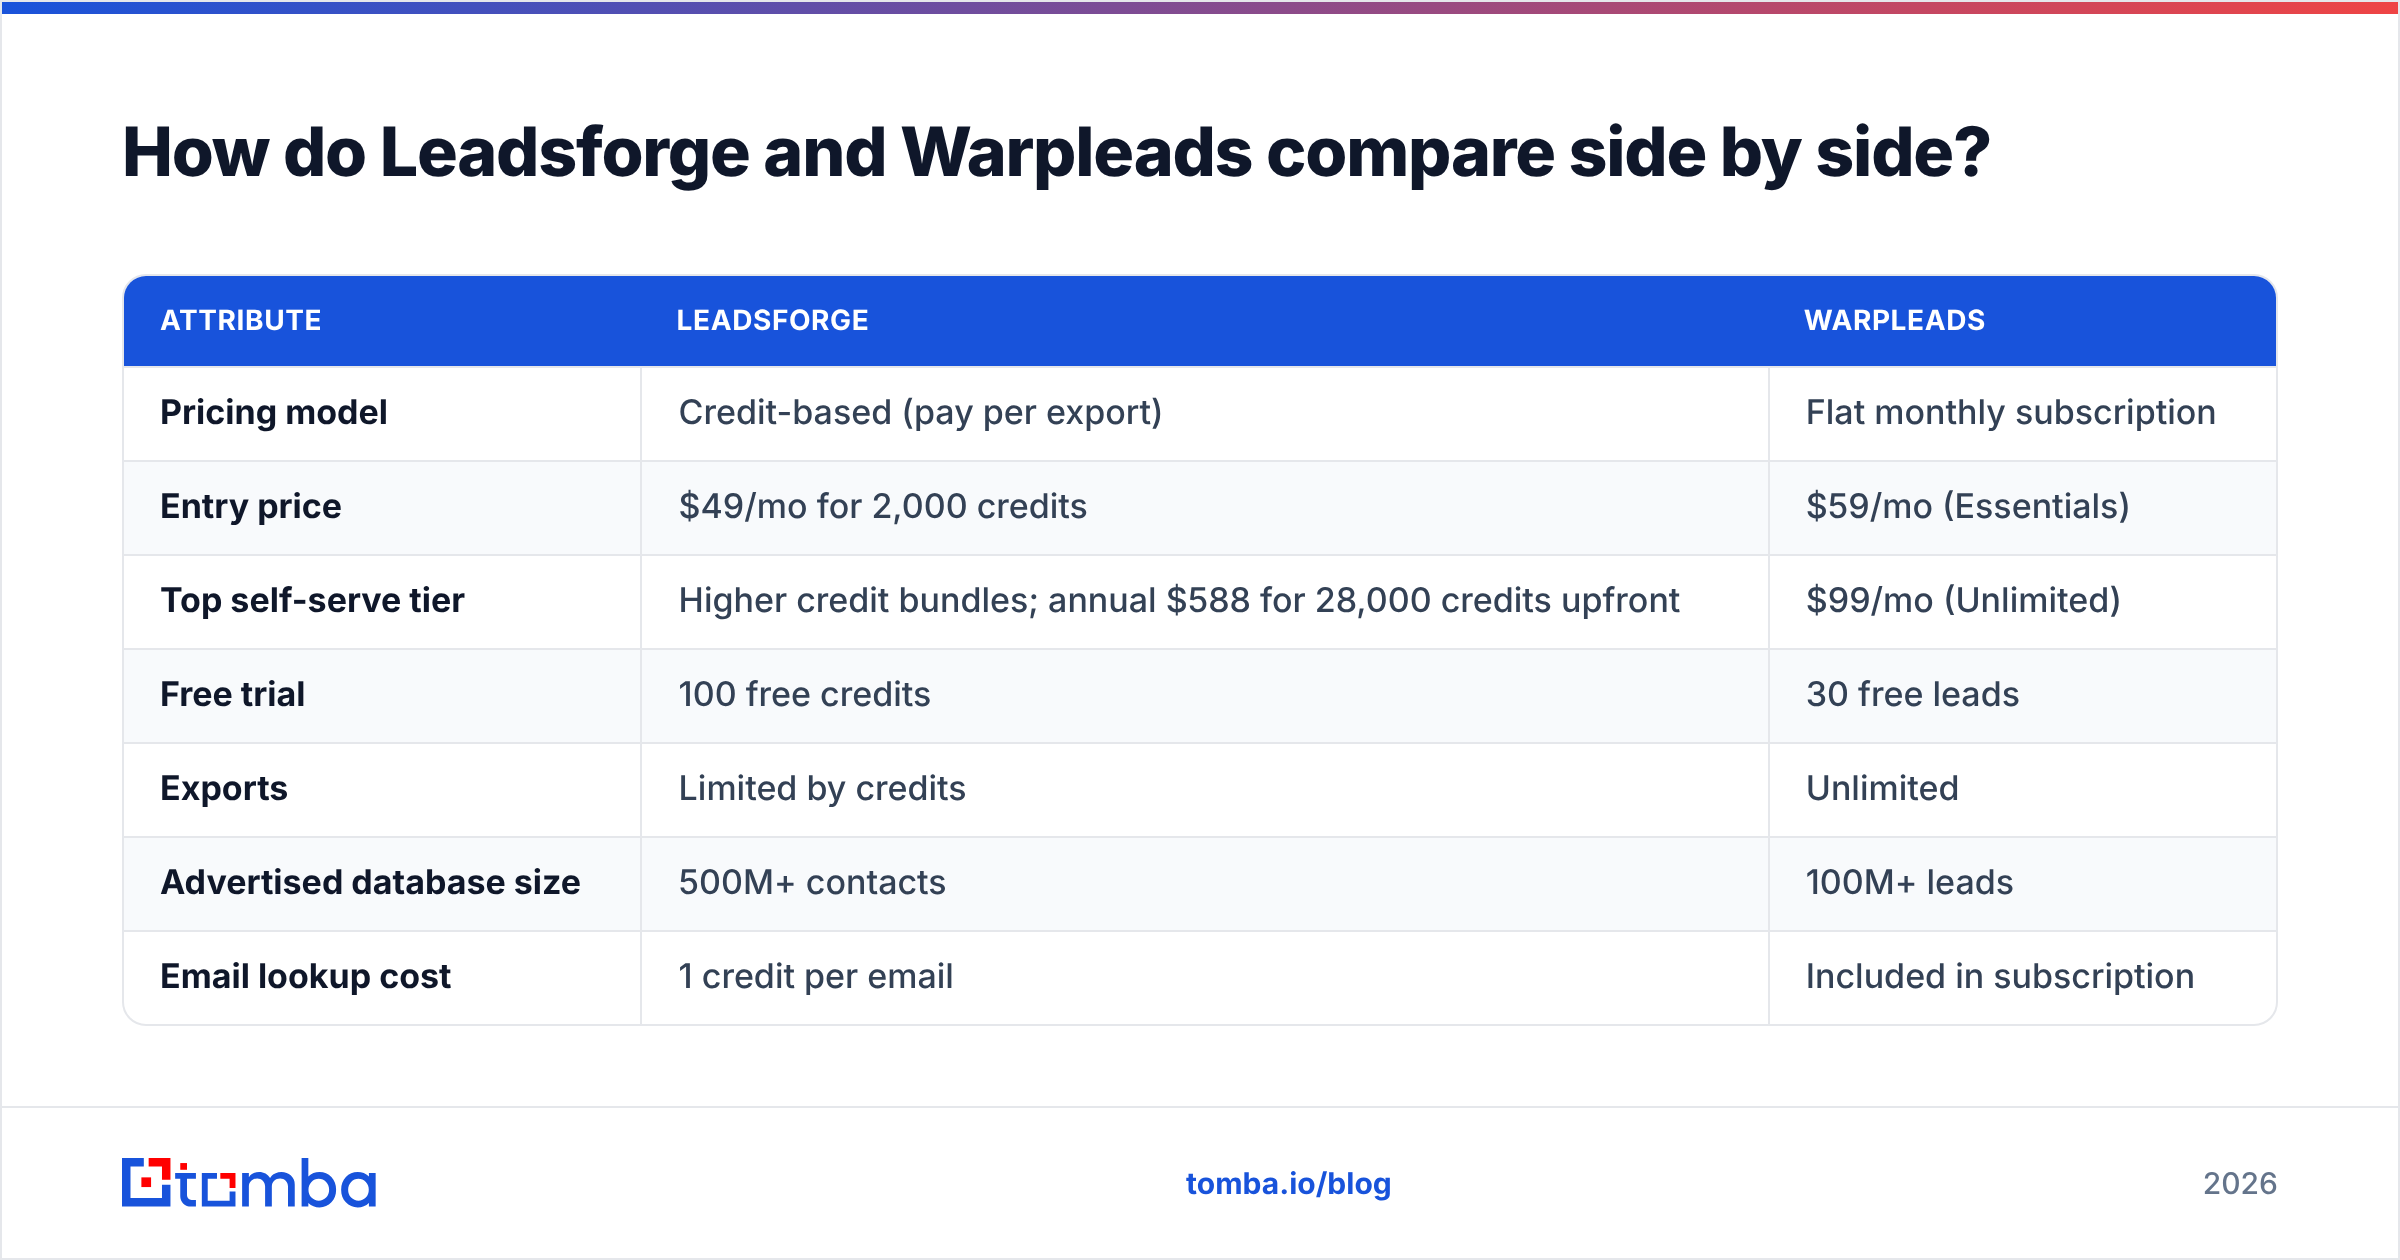The width and height of the screenshot is (2400, 1260).
Task: Select the 'How do Leadsforge and Warpleads compare' heading
Action: pyautogui.click(x=1056, y=153)
